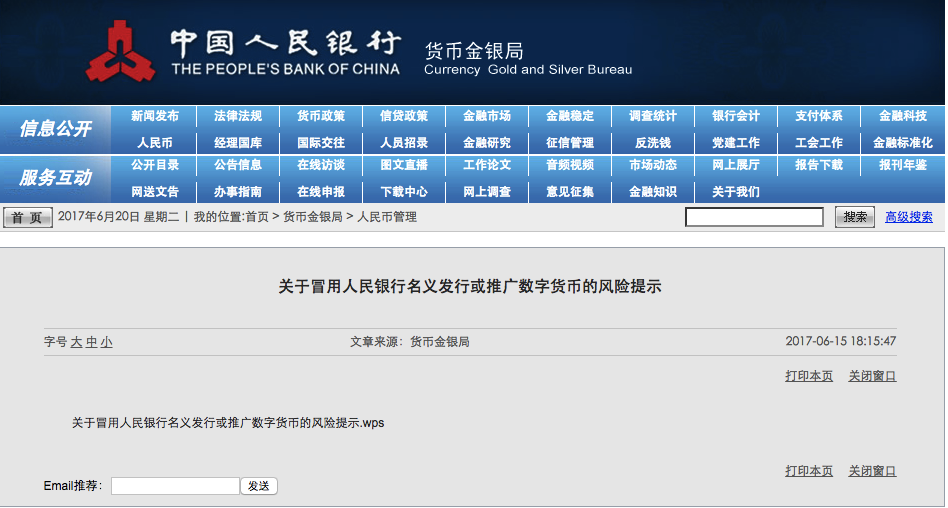Go to 图文直播 page
948x508 pixels.
click(404, 164)
